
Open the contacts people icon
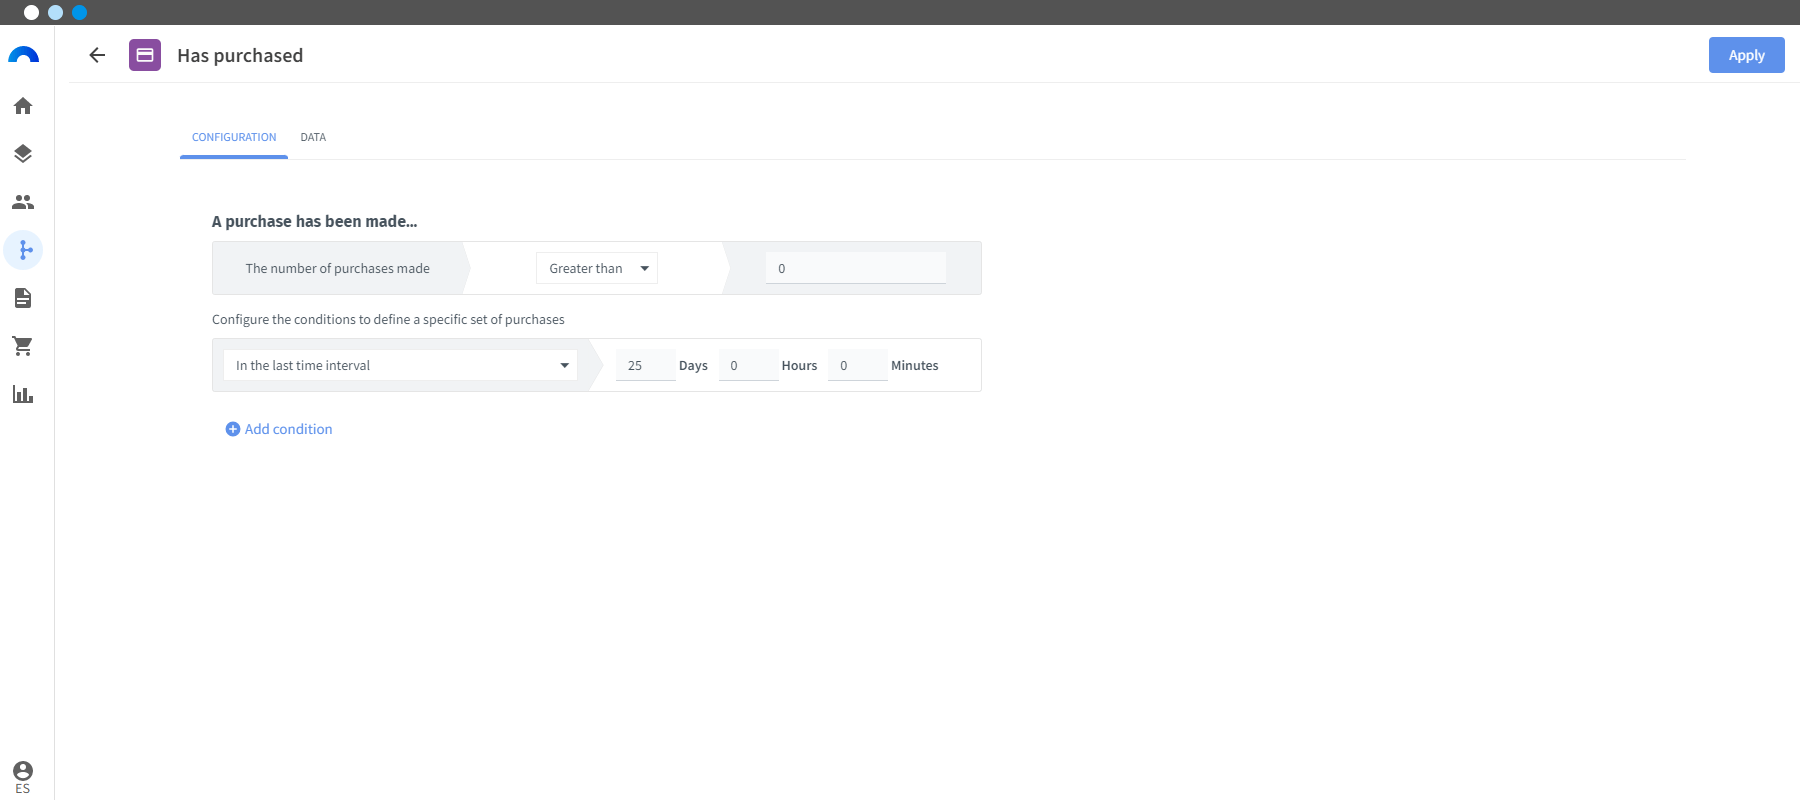tap(23, 202)
